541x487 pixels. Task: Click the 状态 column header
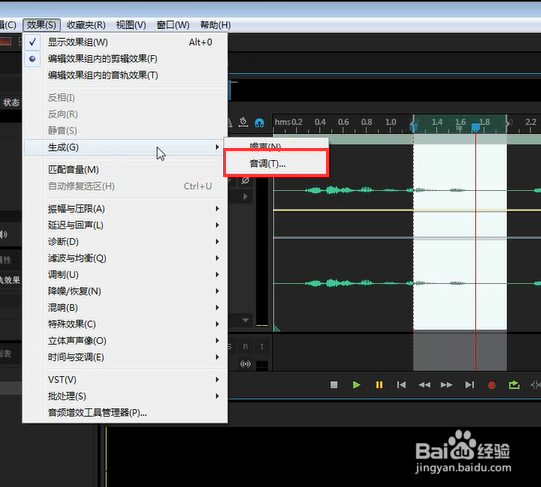(x=10, y=103)
